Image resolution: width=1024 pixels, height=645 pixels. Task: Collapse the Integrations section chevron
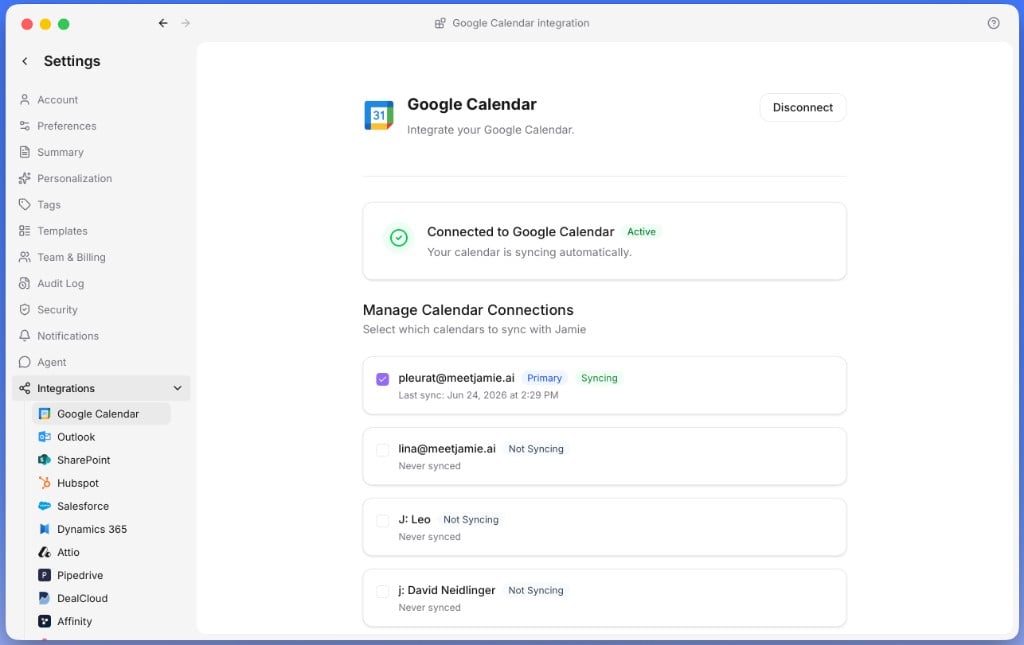[177, 388]
